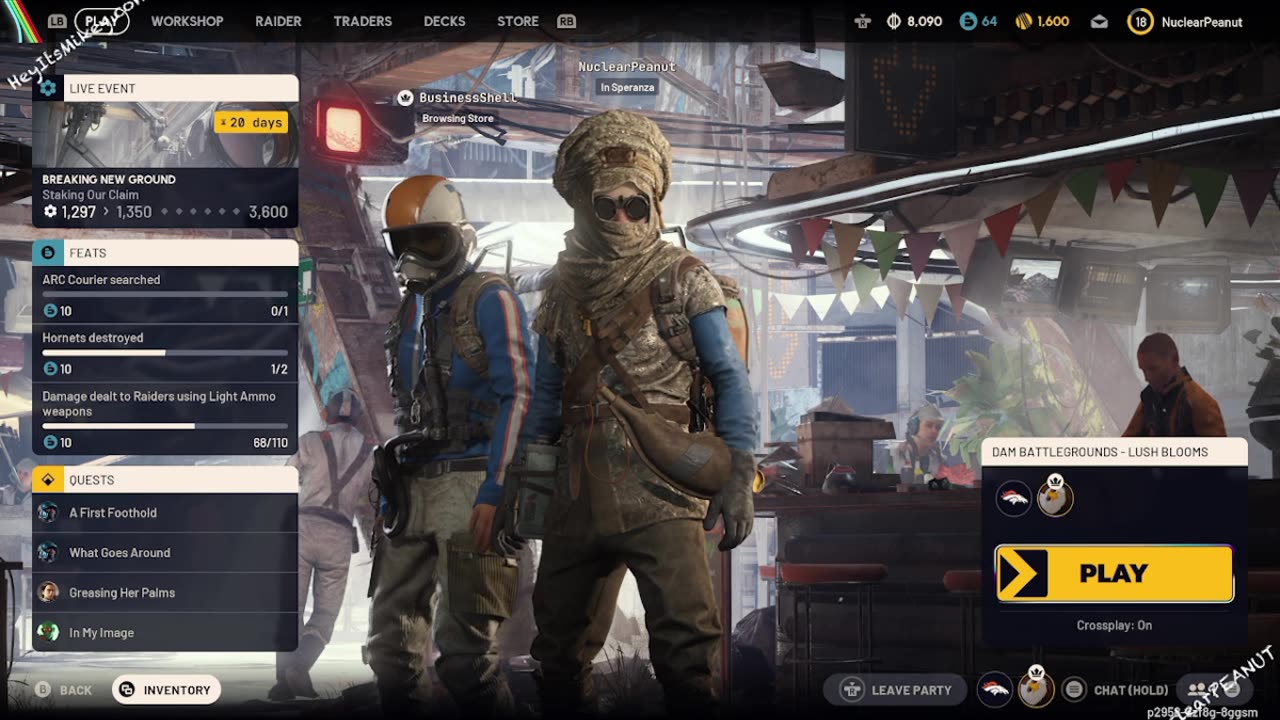1280x720 pixels.
Task: Click the 20 days event timer badge
Action: pyautogui.click(x=251, y=122)
